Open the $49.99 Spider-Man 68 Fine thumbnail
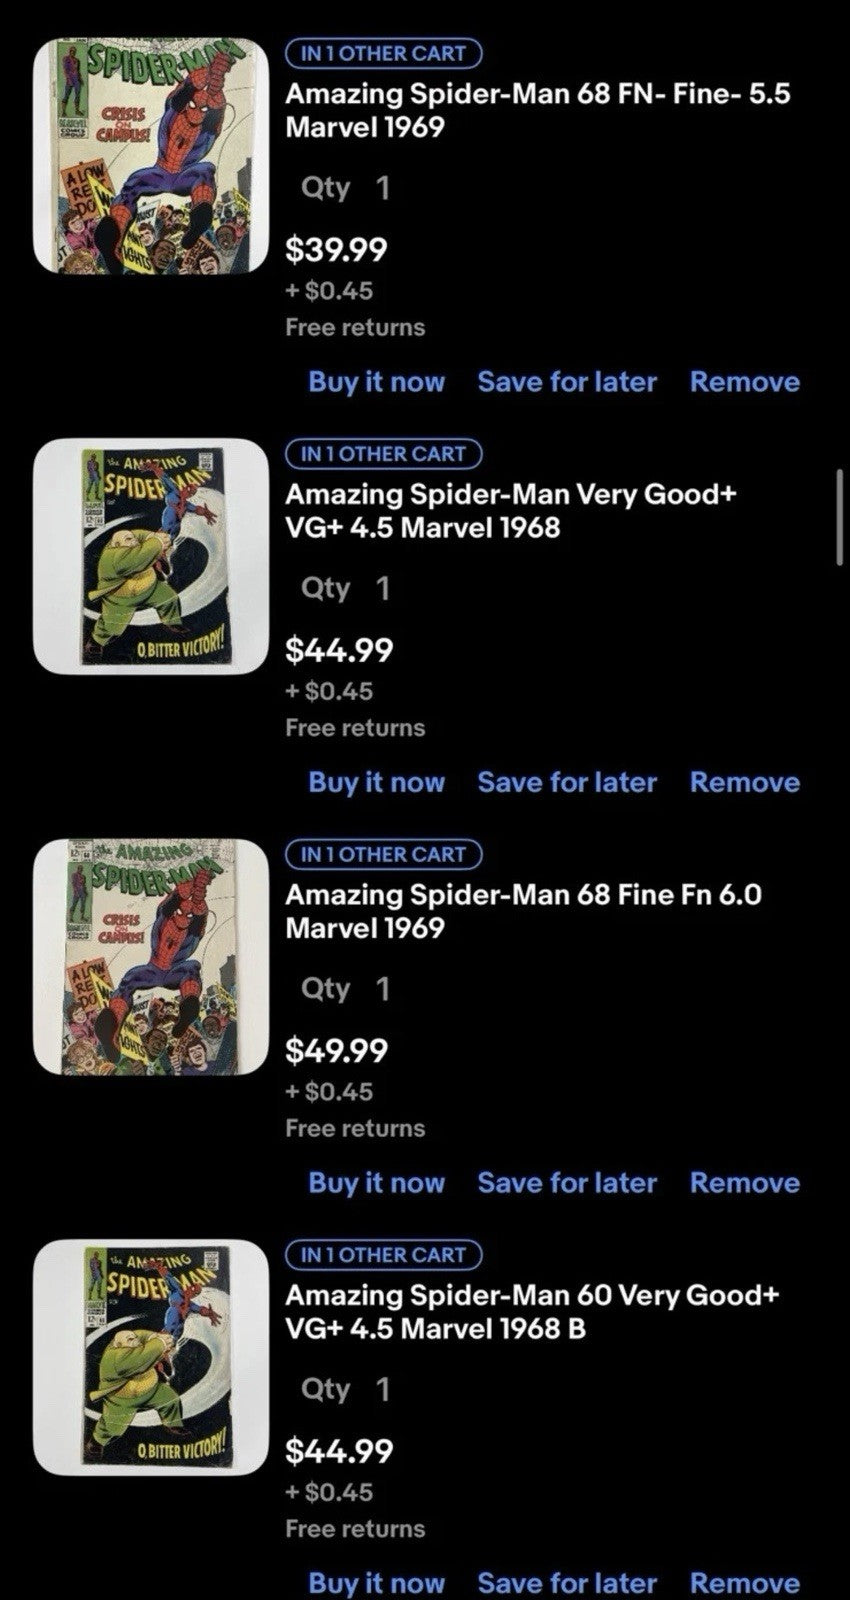 (151, 957)
